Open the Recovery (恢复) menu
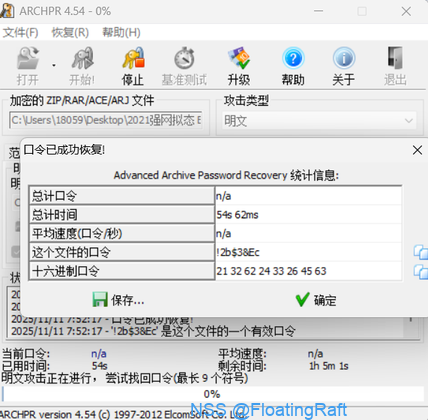The height and width of the screenshot is (420, 428). pos(70,33)
